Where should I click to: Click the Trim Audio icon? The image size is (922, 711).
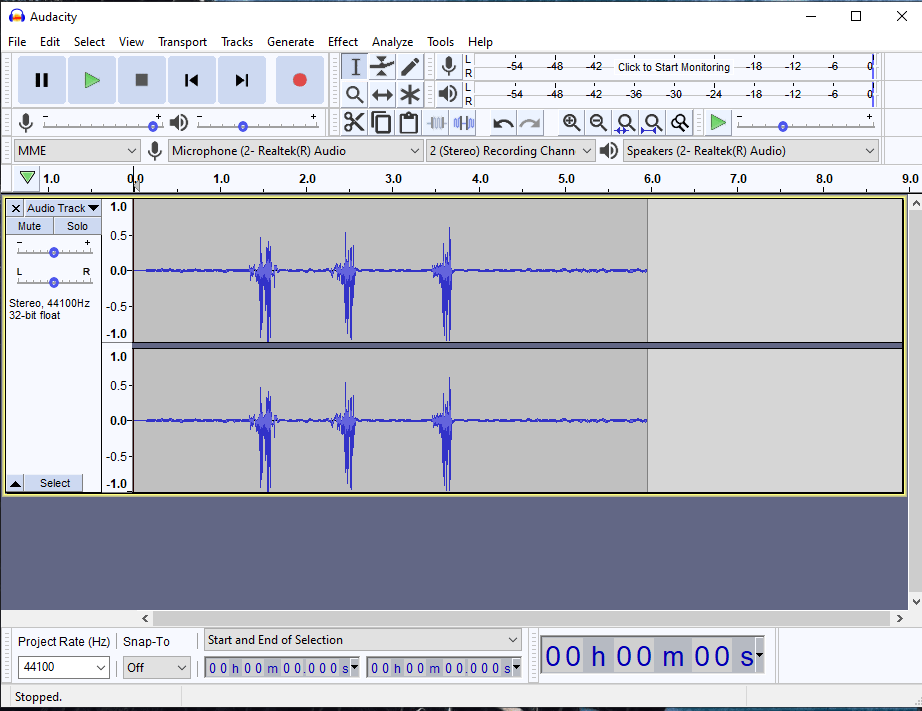point(437,121)
